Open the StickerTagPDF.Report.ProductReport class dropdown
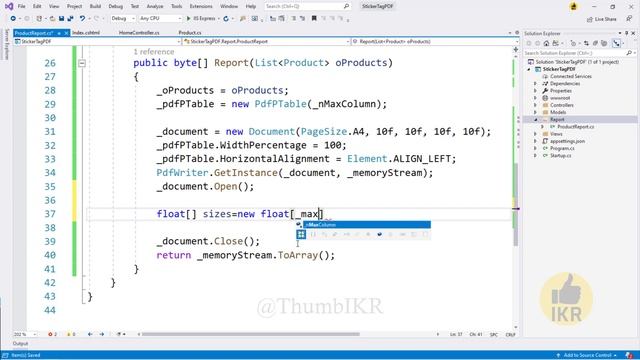 point(266,42)
